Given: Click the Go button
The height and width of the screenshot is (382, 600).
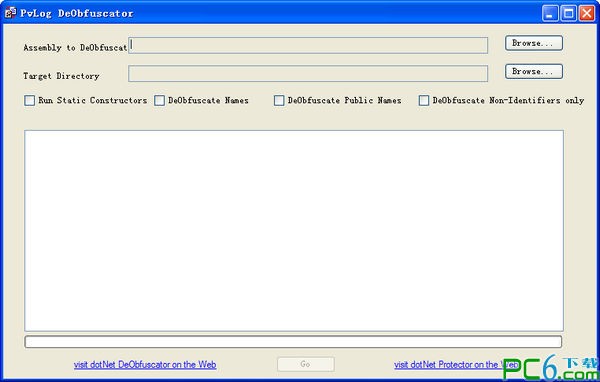Looking at the screenshot, I should click(x=306, y=364).
